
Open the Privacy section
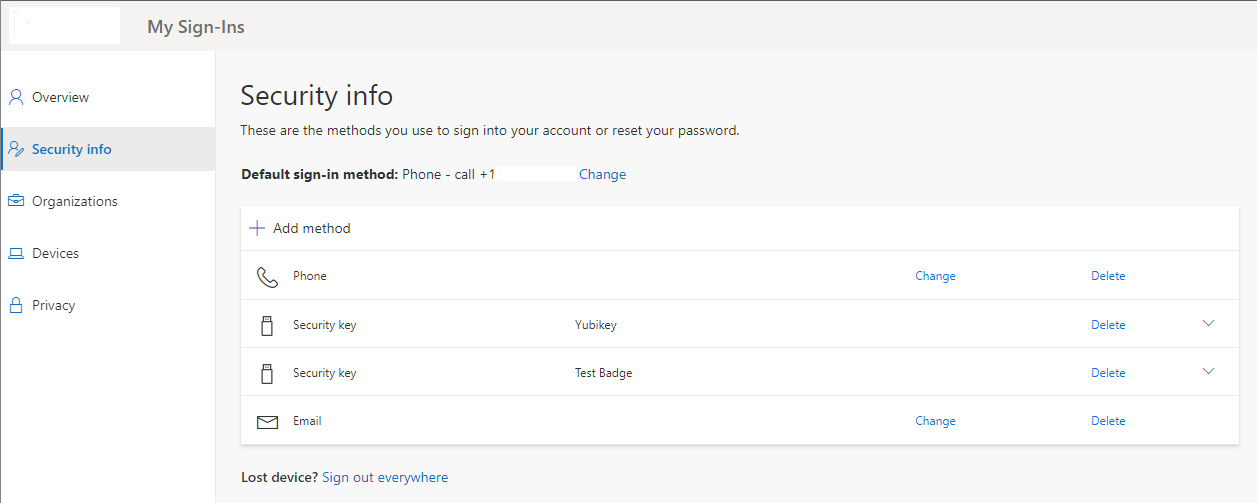[x=53, y=305]
